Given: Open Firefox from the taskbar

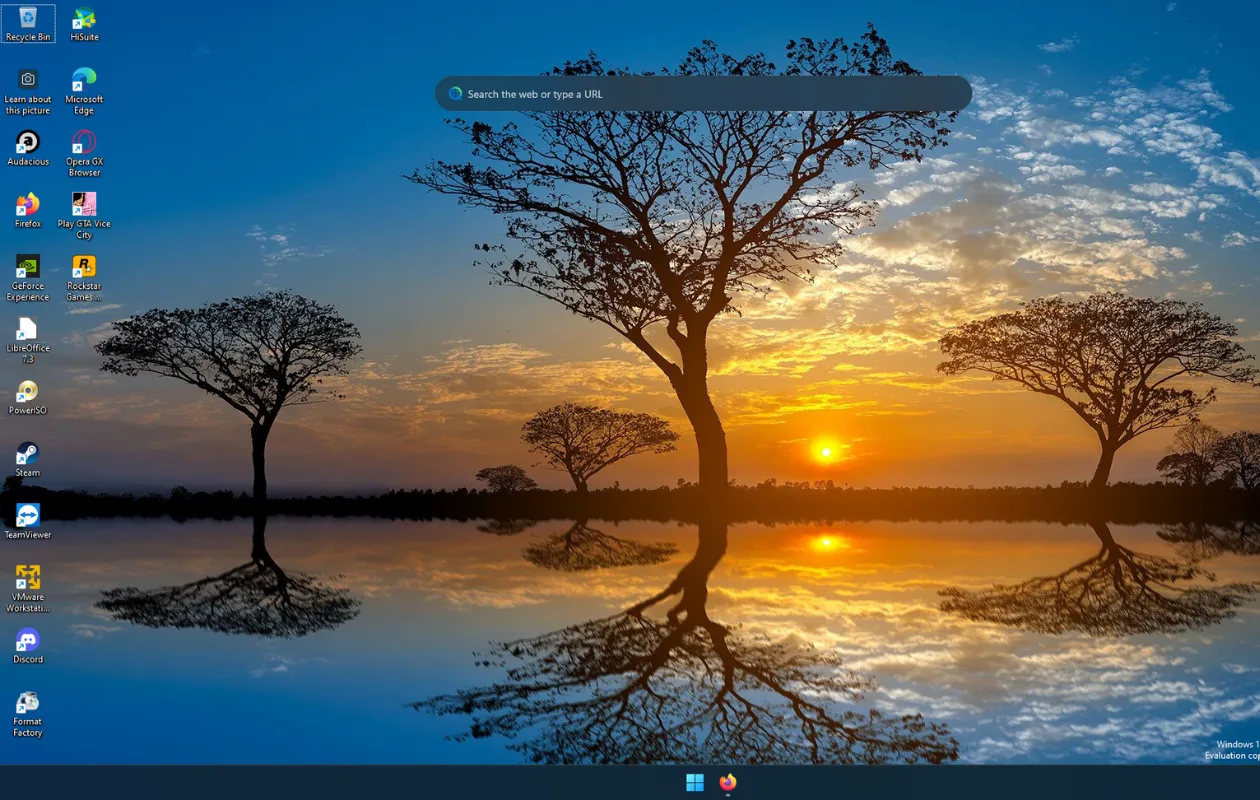Looking at the screenshot, I should pos(728,782).
